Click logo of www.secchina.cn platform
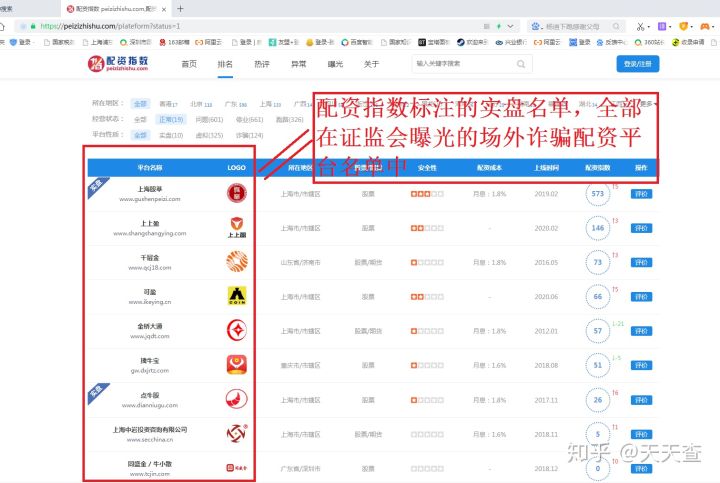Screen dimensions: 720x483 tap(237, 433)
